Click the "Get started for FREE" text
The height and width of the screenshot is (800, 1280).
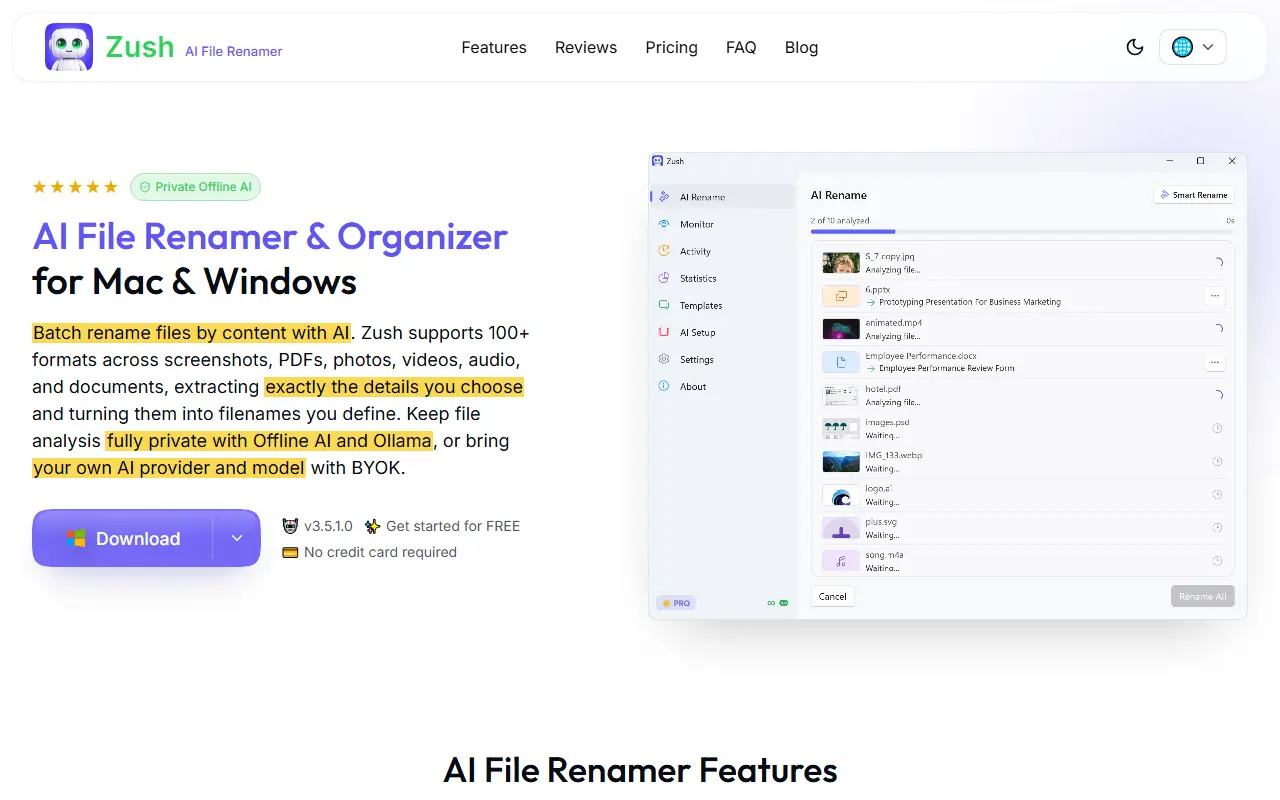(x=453, y=526)
